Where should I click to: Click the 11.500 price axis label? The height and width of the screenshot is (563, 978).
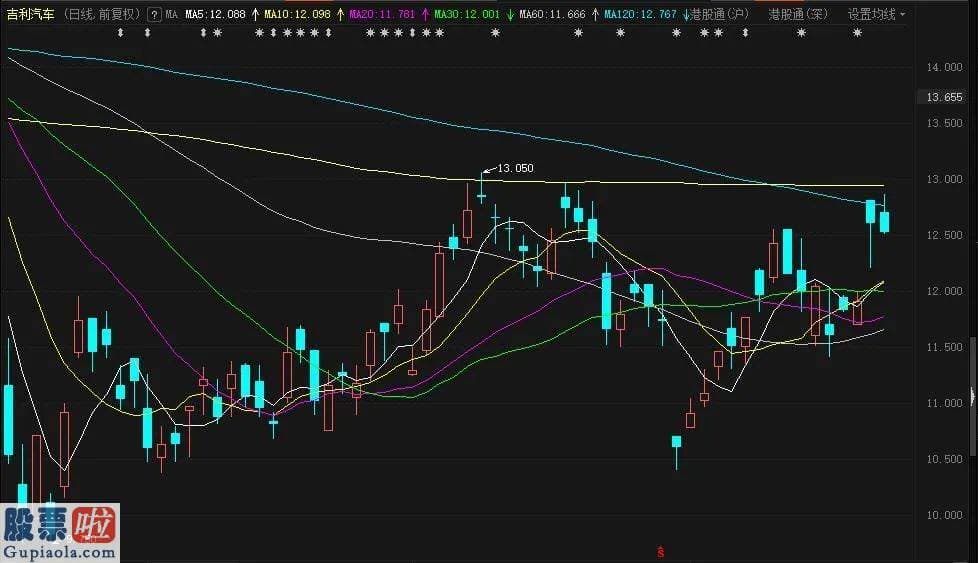tap(944, 347)
